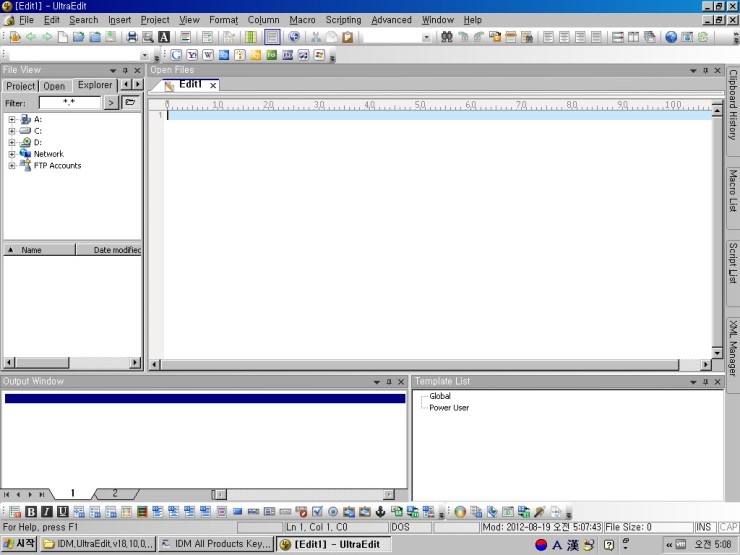Apply HTML underline with the U icon

63,512
